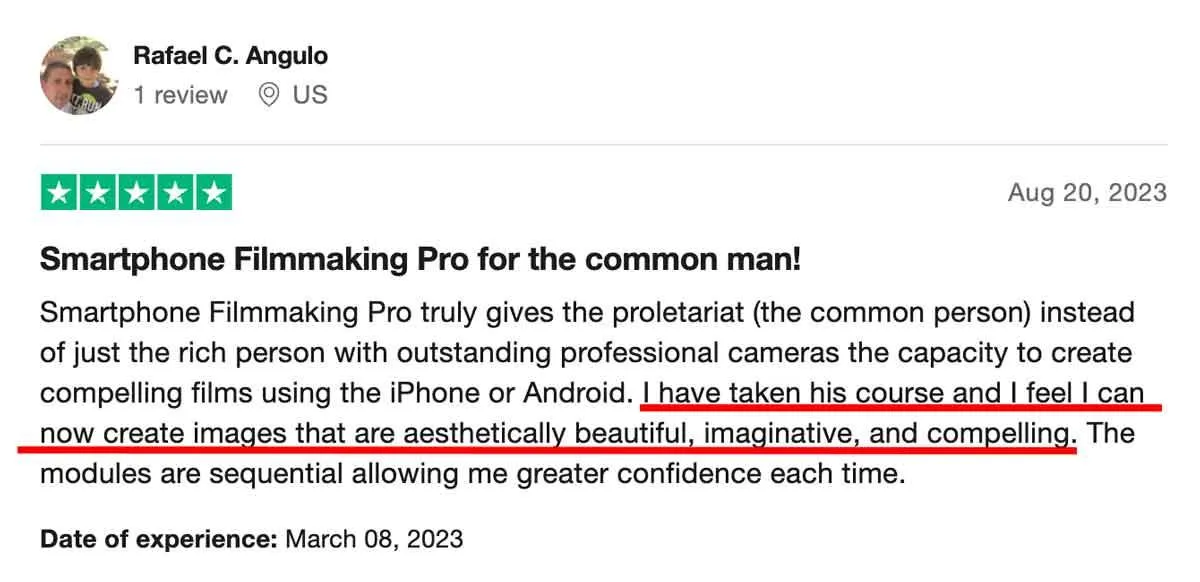
Task: Click the "1 review" count text
Action: coord(180,95)
